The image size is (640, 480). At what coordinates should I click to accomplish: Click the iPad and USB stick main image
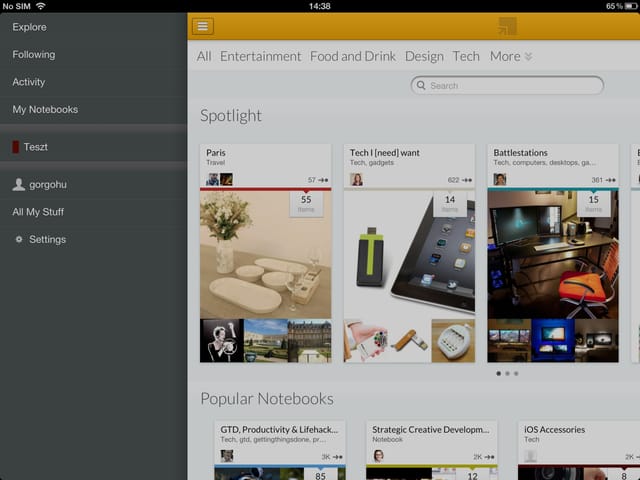(x=409, y=255)
